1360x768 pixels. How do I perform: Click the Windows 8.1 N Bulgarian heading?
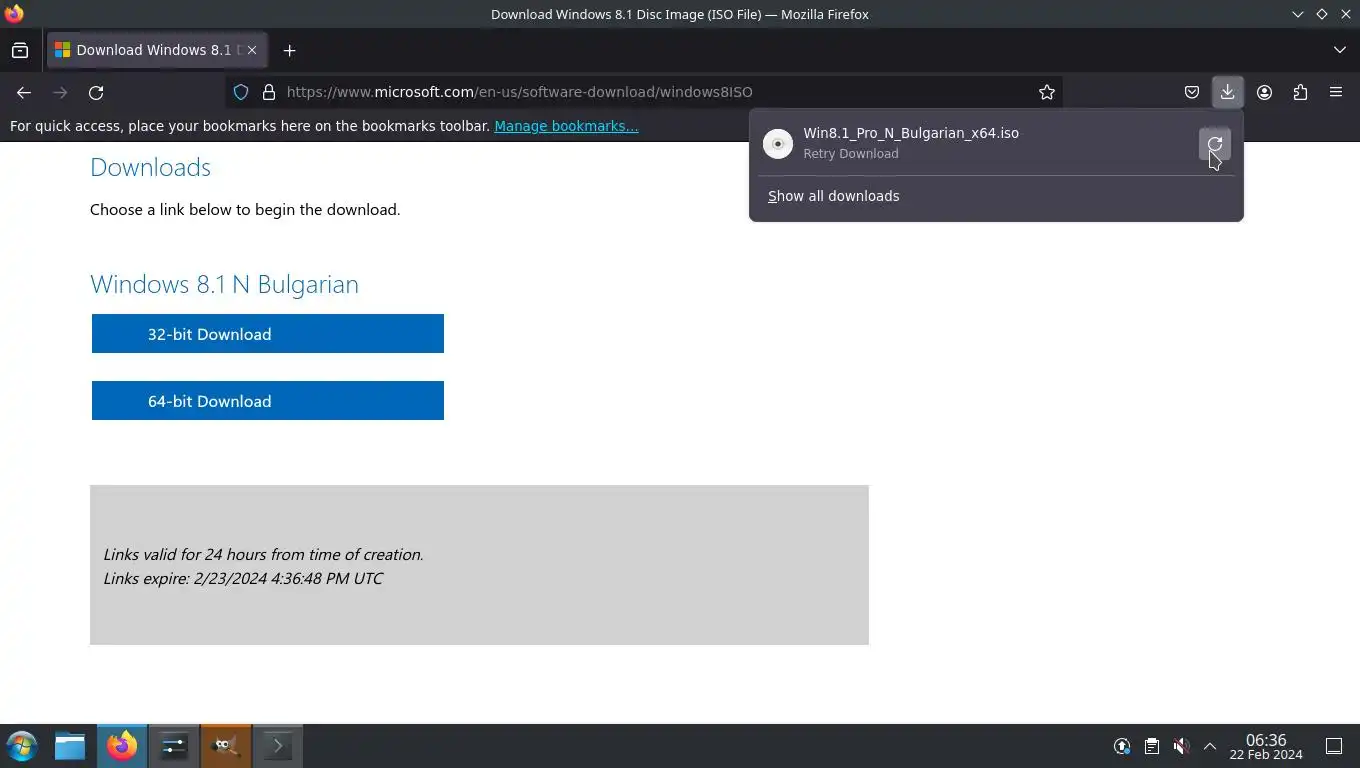coord(224,284)
